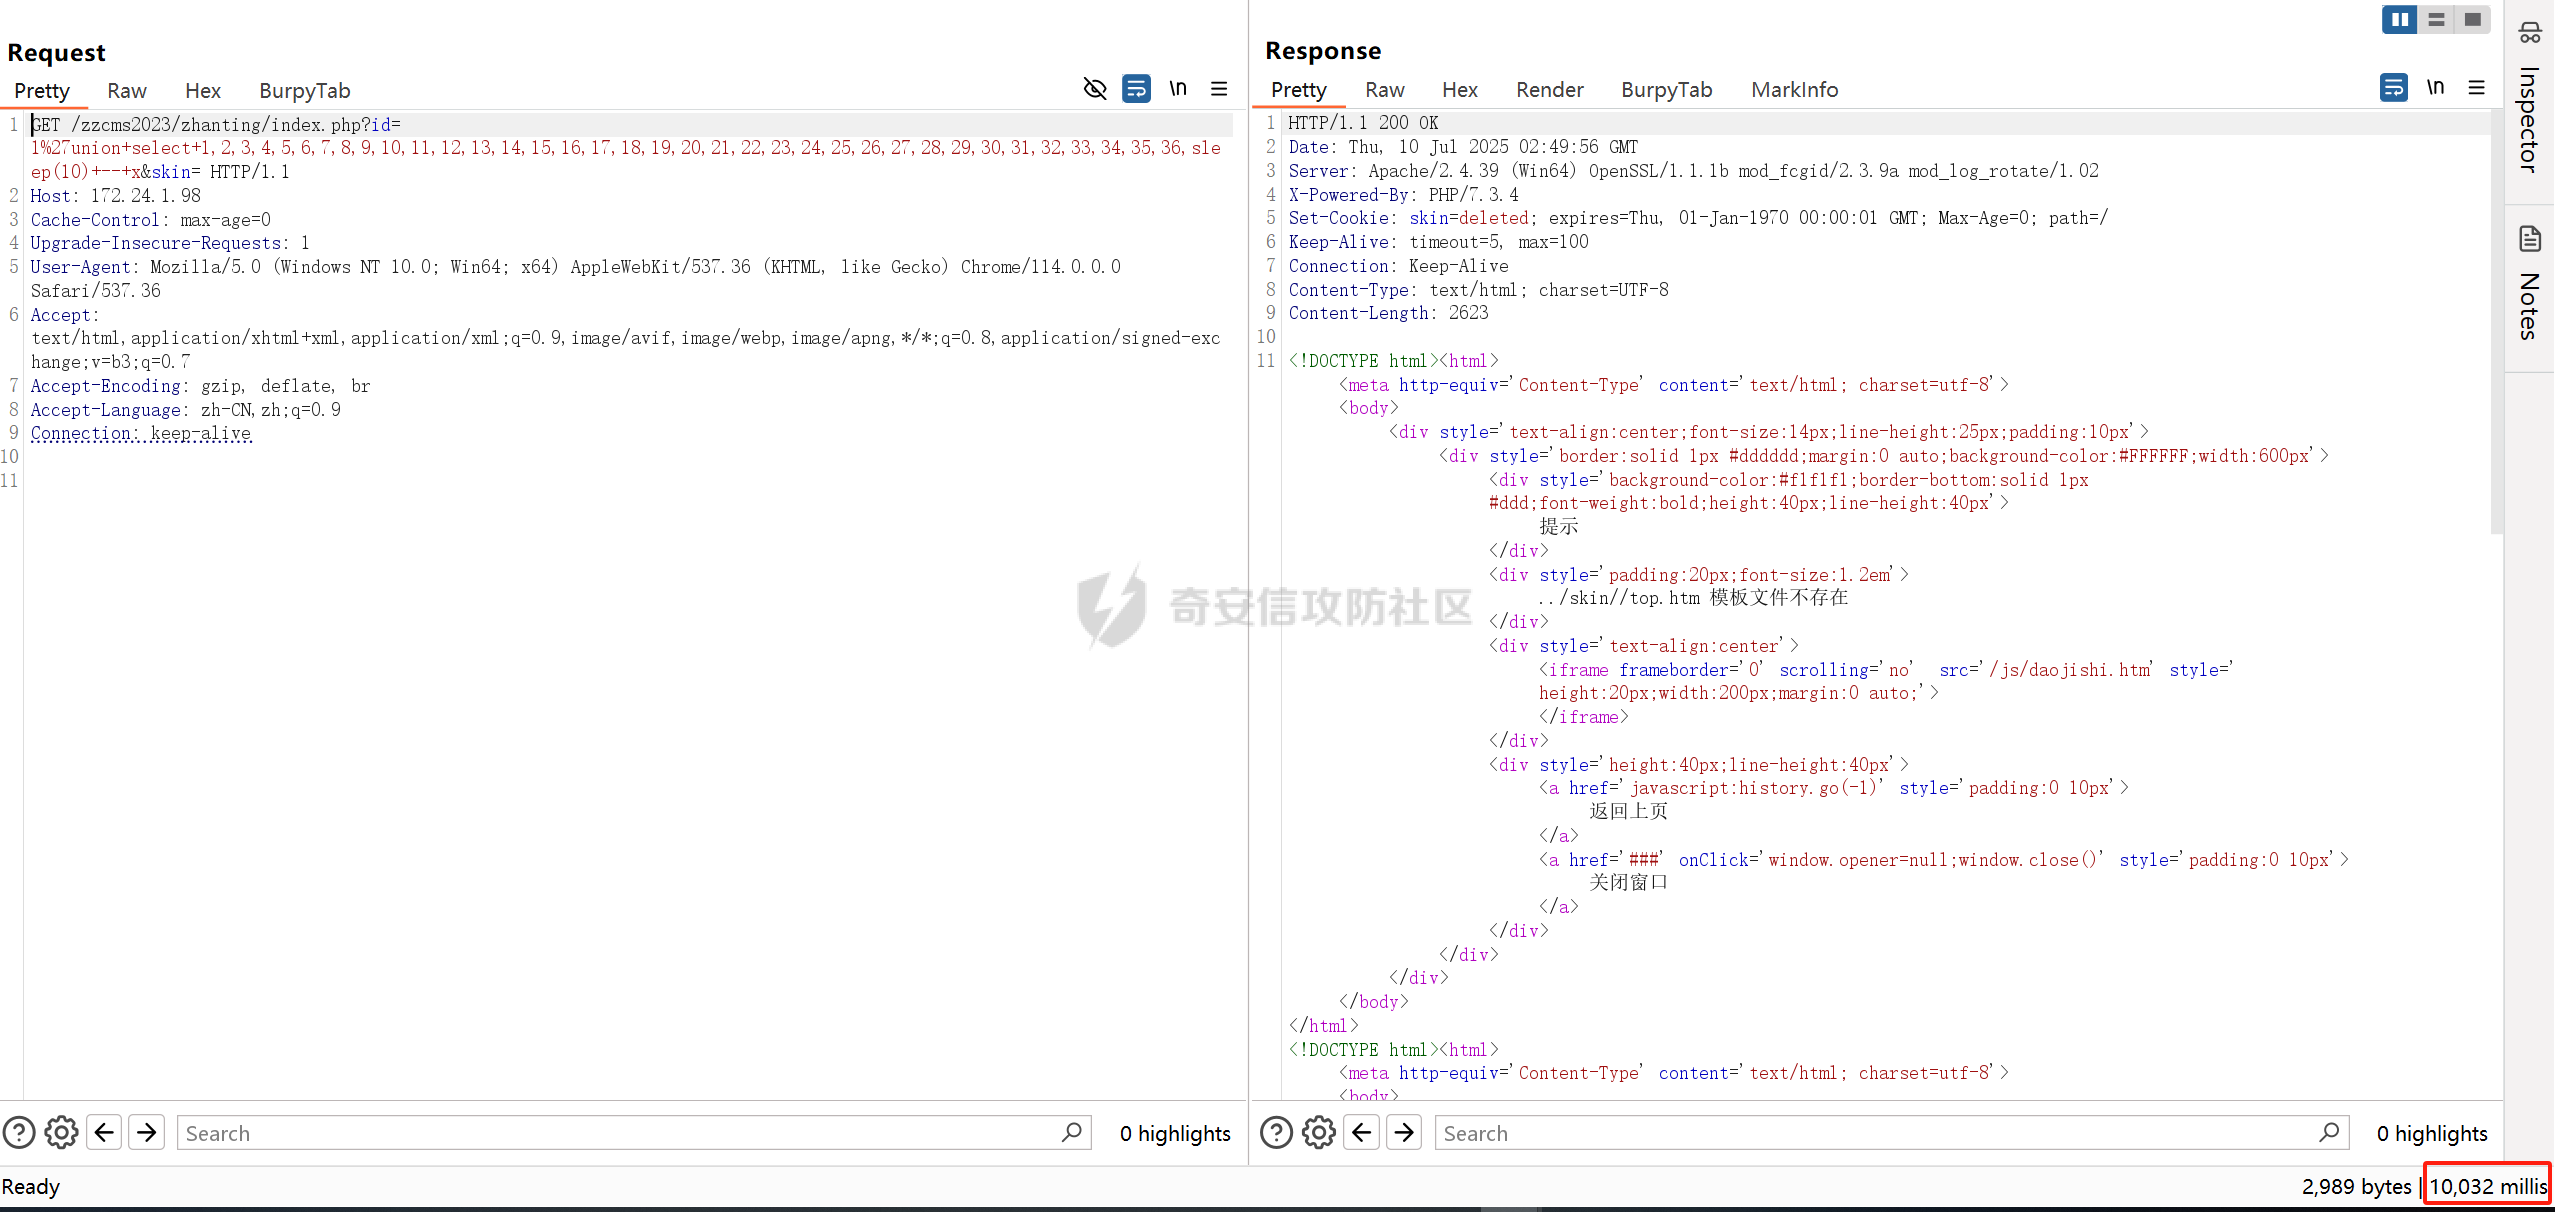Click '0 highlights' label under Response
This screenshot has height=1212, width=2555.
(2432, 1133)
